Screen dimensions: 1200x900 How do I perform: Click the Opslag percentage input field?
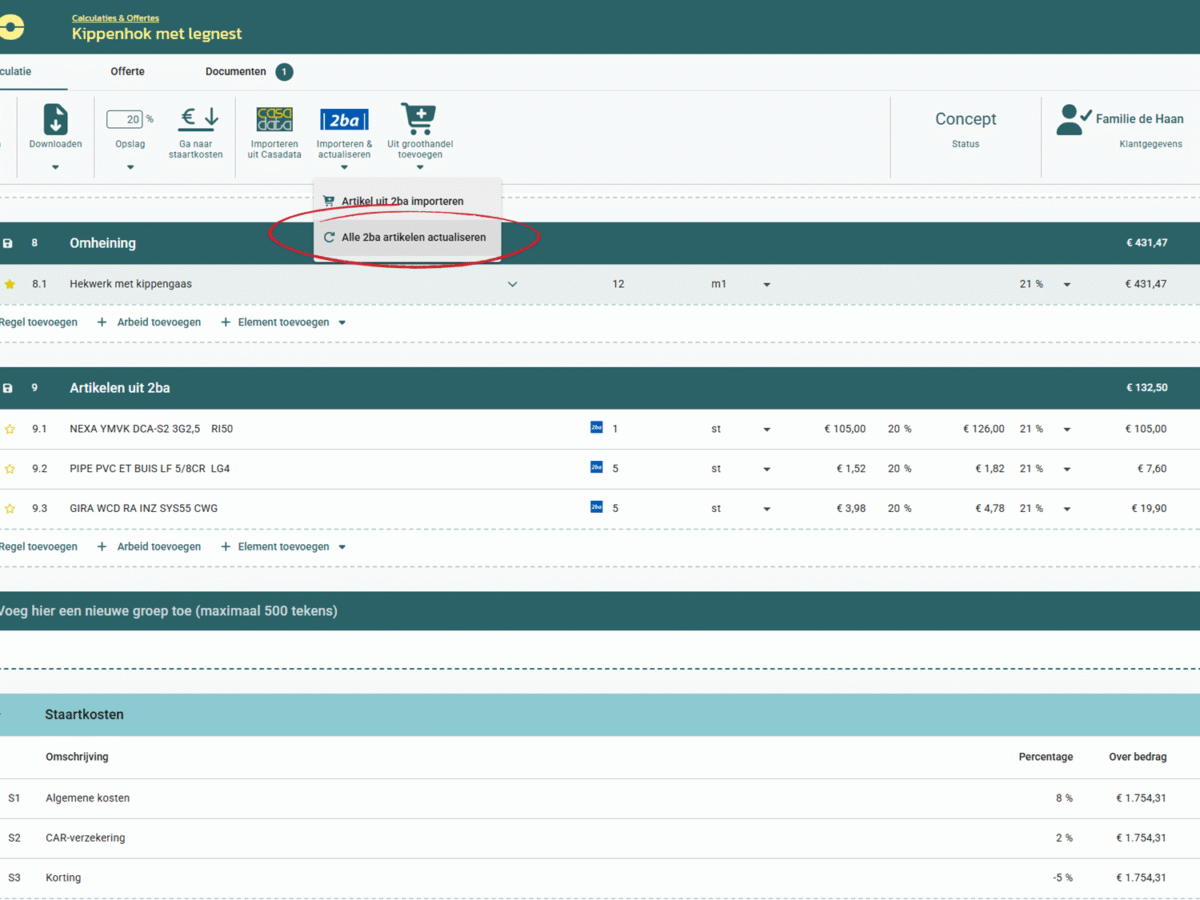(x=124, y=120)
